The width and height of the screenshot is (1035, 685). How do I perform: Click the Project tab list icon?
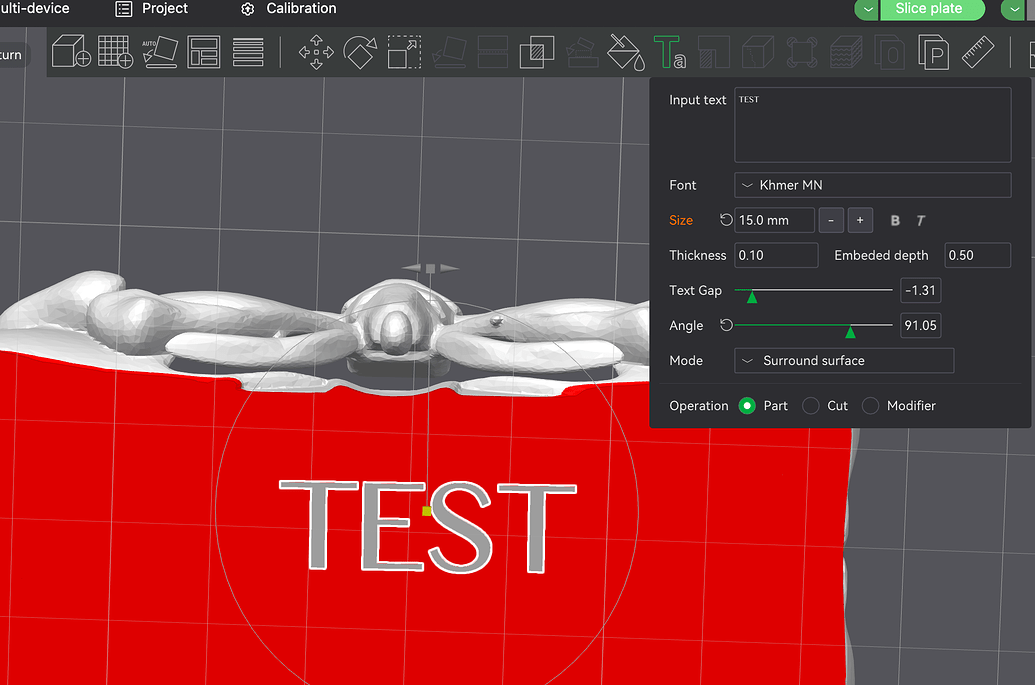(x=123, y=9)
